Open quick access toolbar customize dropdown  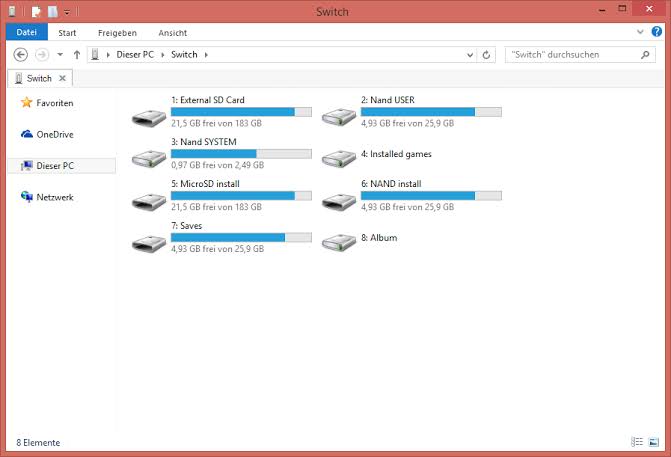tap(67, 12)
